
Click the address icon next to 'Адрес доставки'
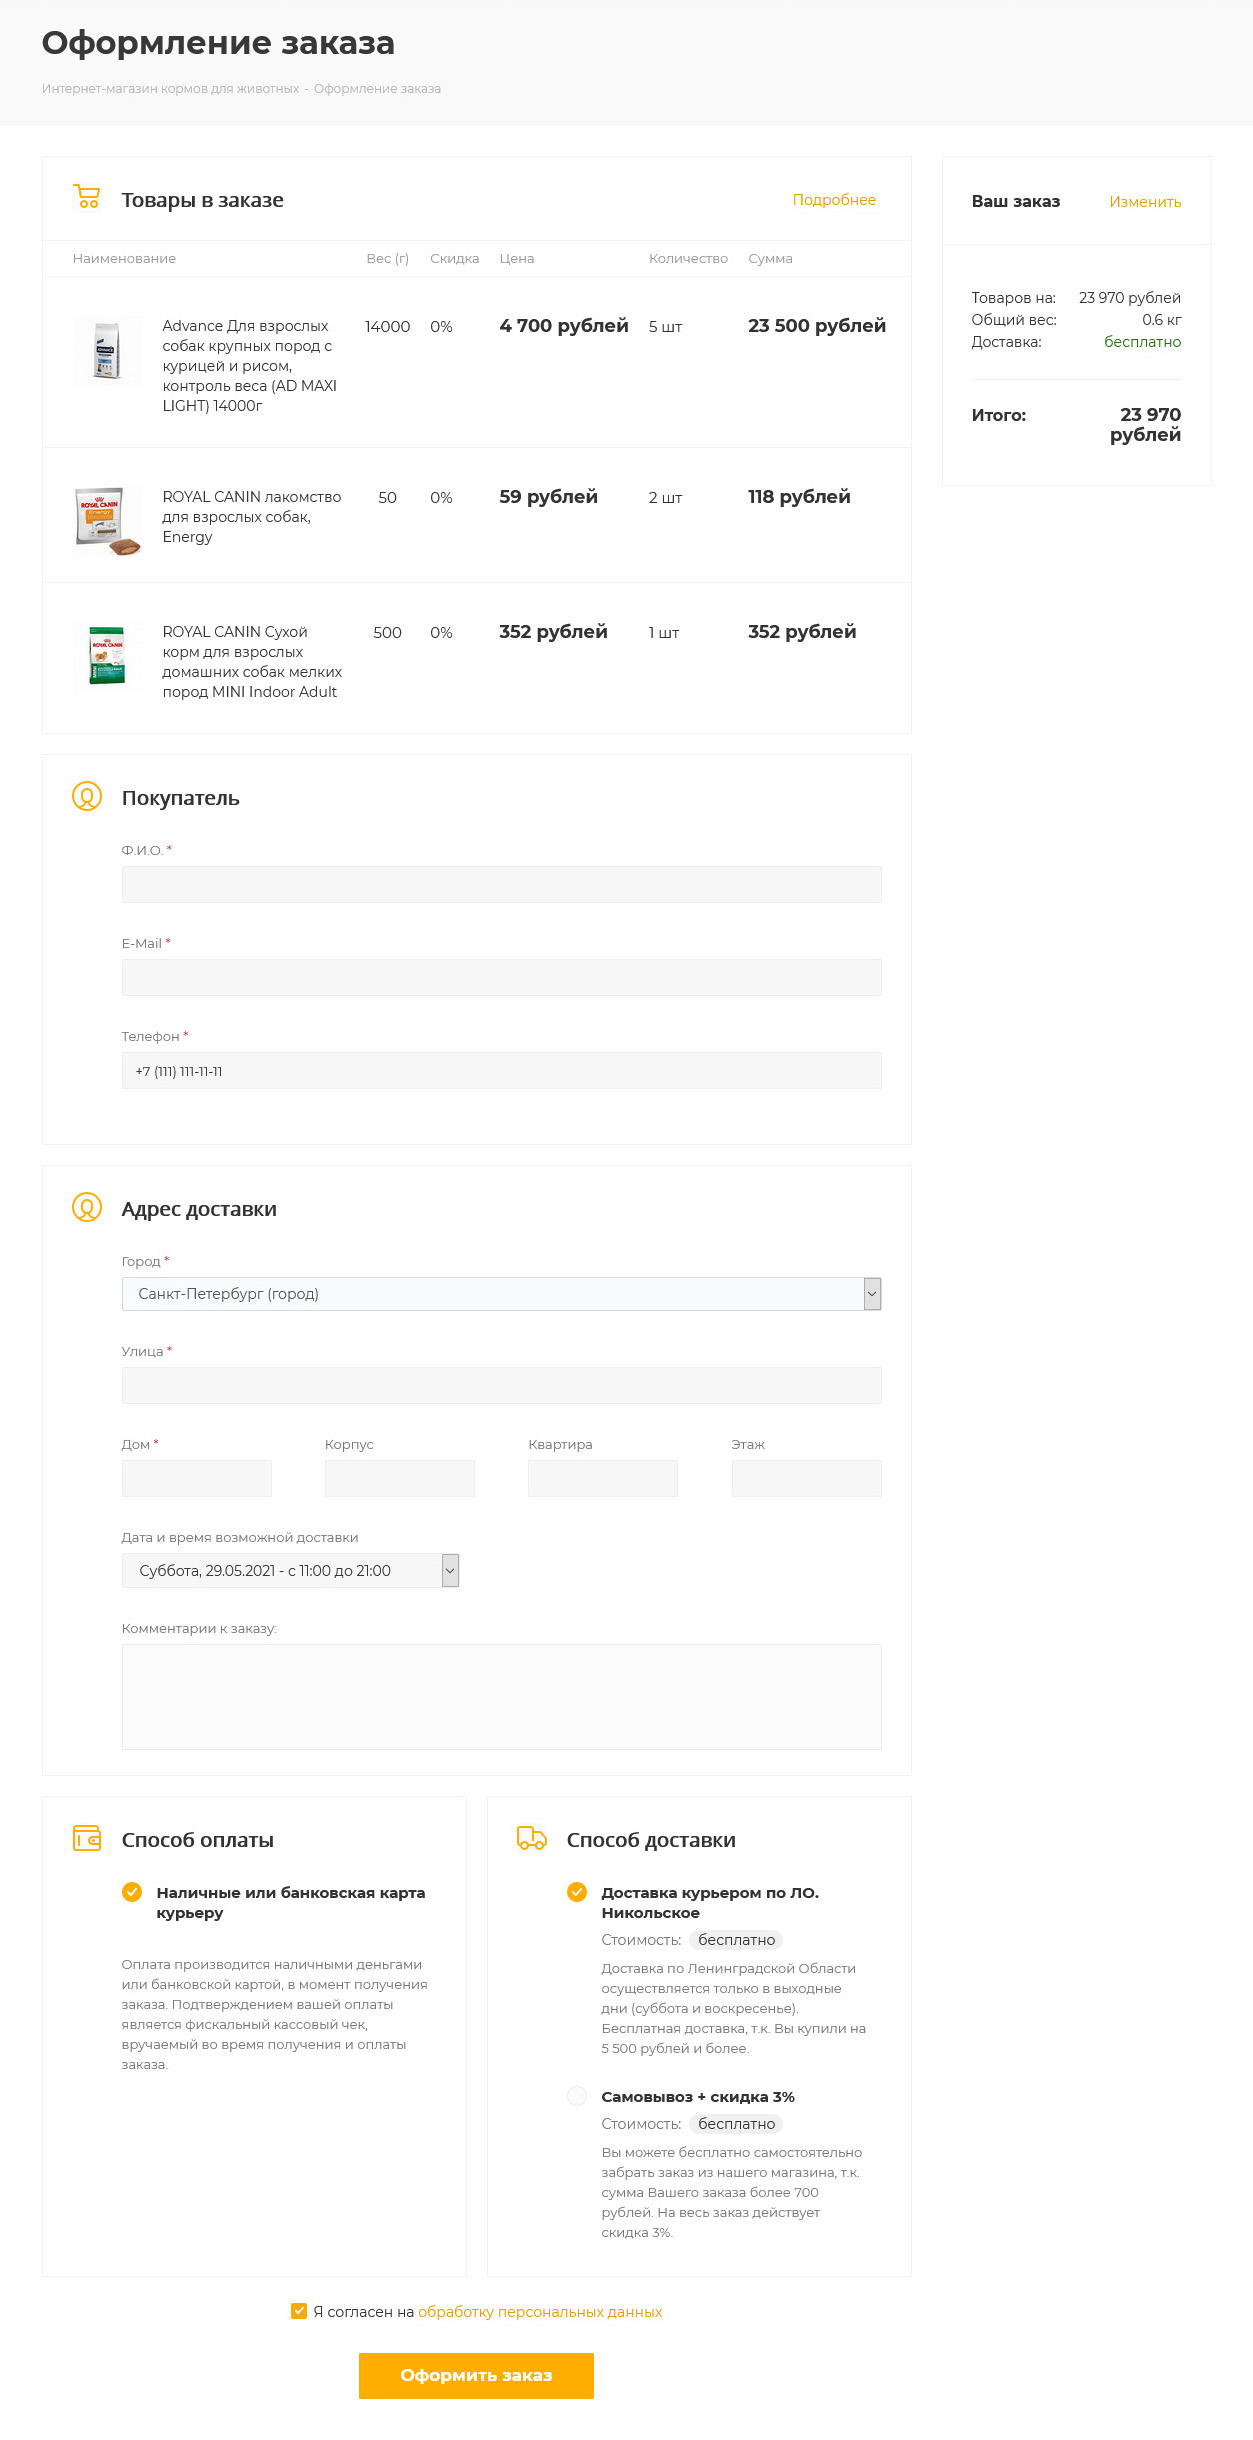point(87,1207)
